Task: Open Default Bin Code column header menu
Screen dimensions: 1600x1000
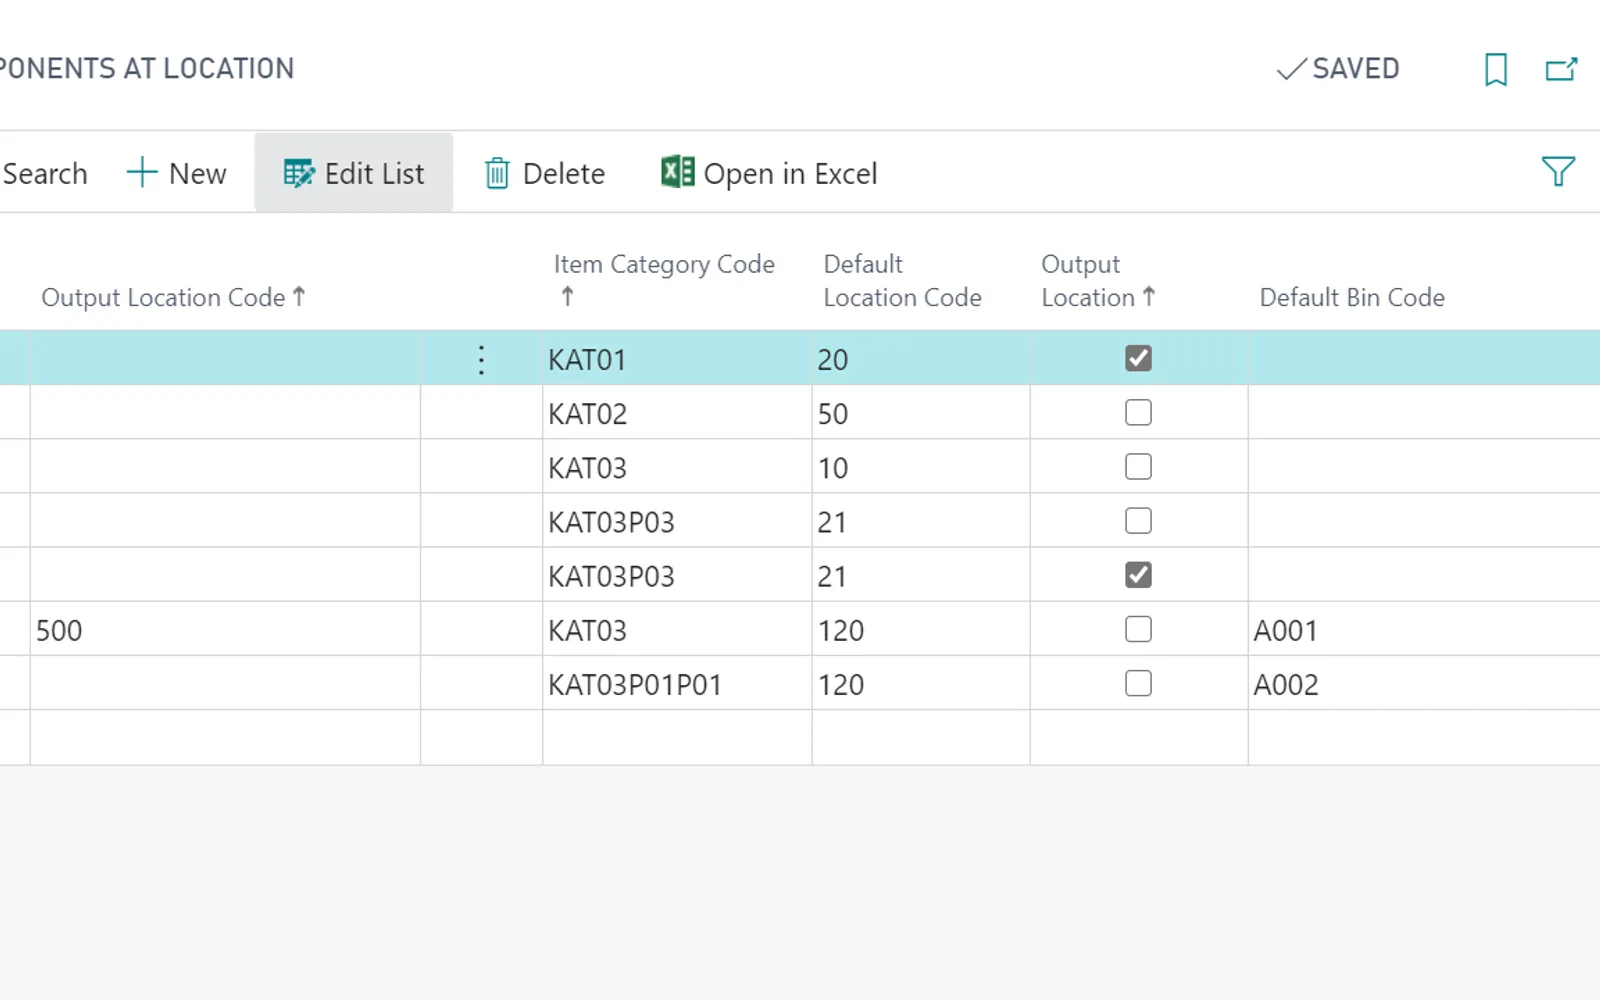Action: click(x=1352, y=297)
